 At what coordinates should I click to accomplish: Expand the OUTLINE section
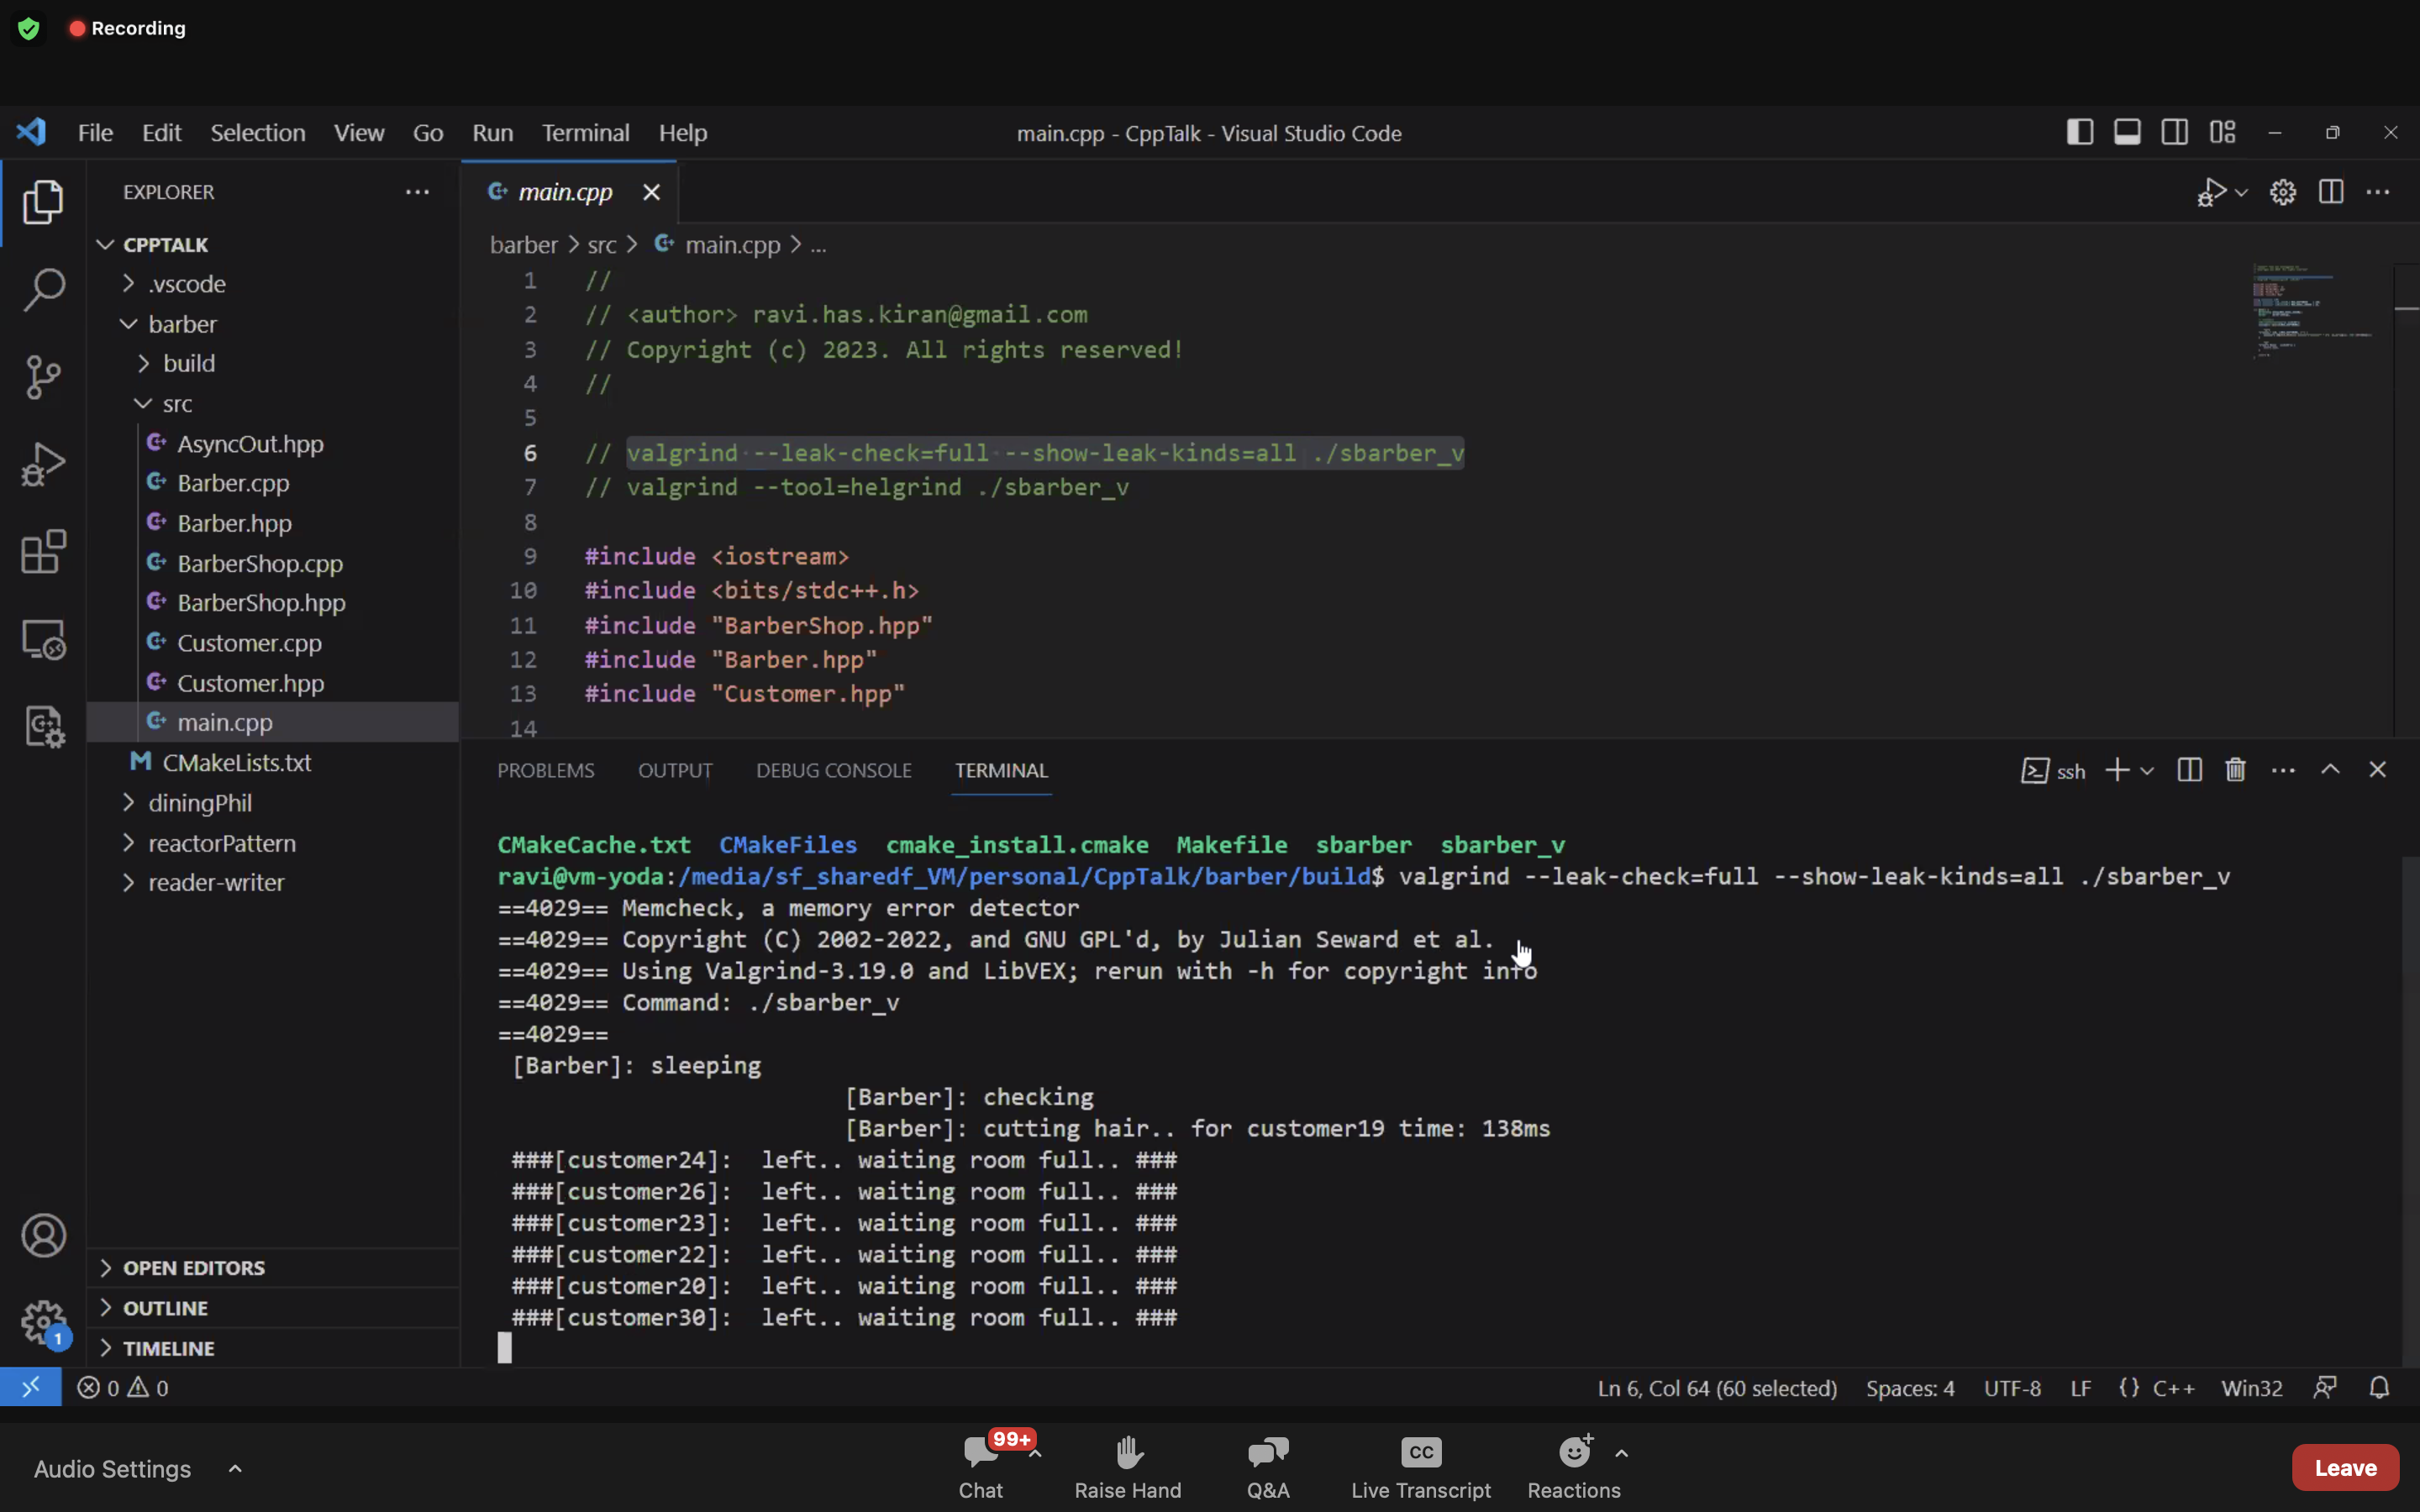point(273,1308)
